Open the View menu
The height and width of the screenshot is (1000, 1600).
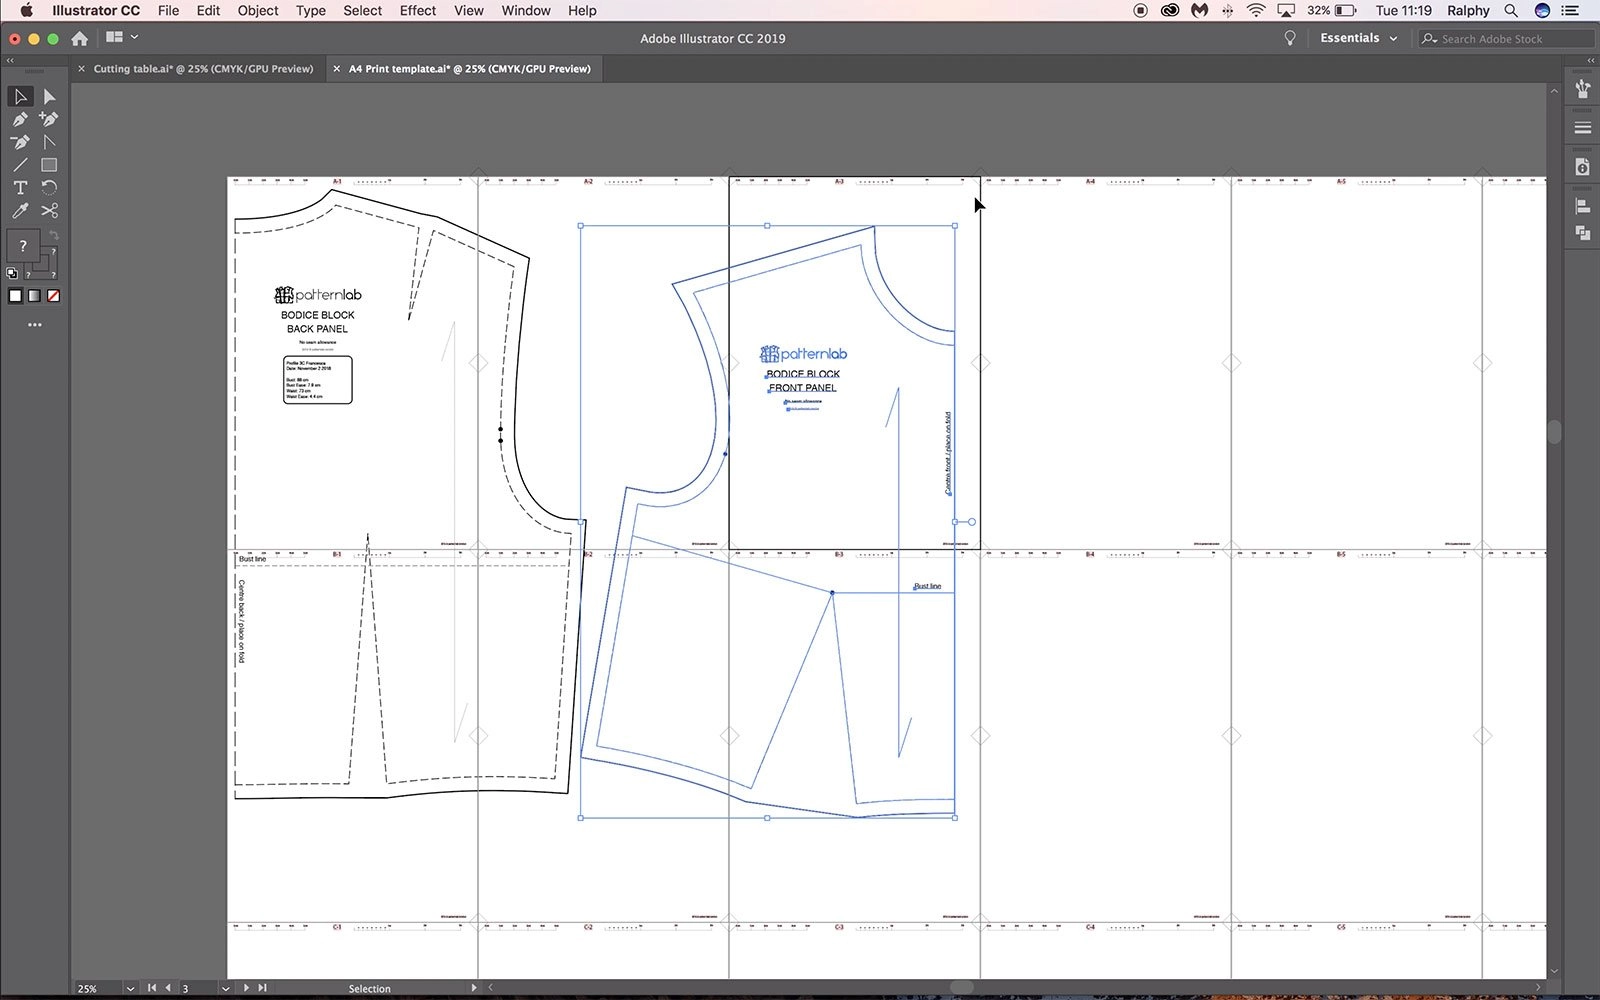tap(468, 11)
